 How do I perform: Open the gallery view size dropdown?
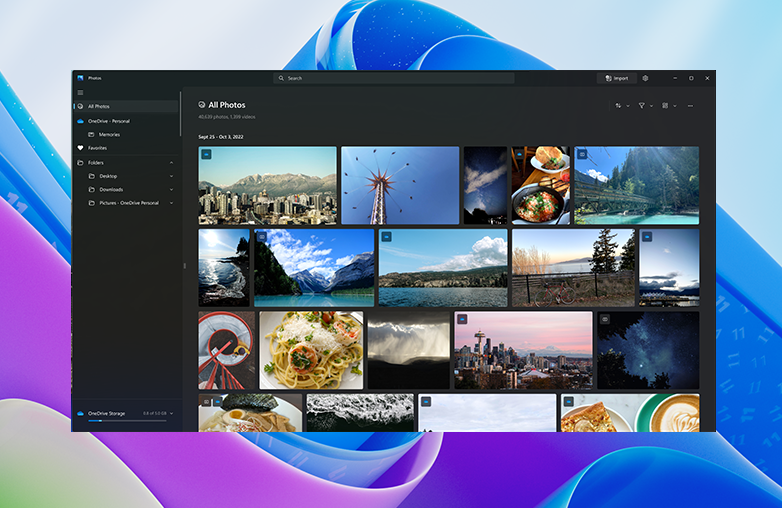[669, 106]
